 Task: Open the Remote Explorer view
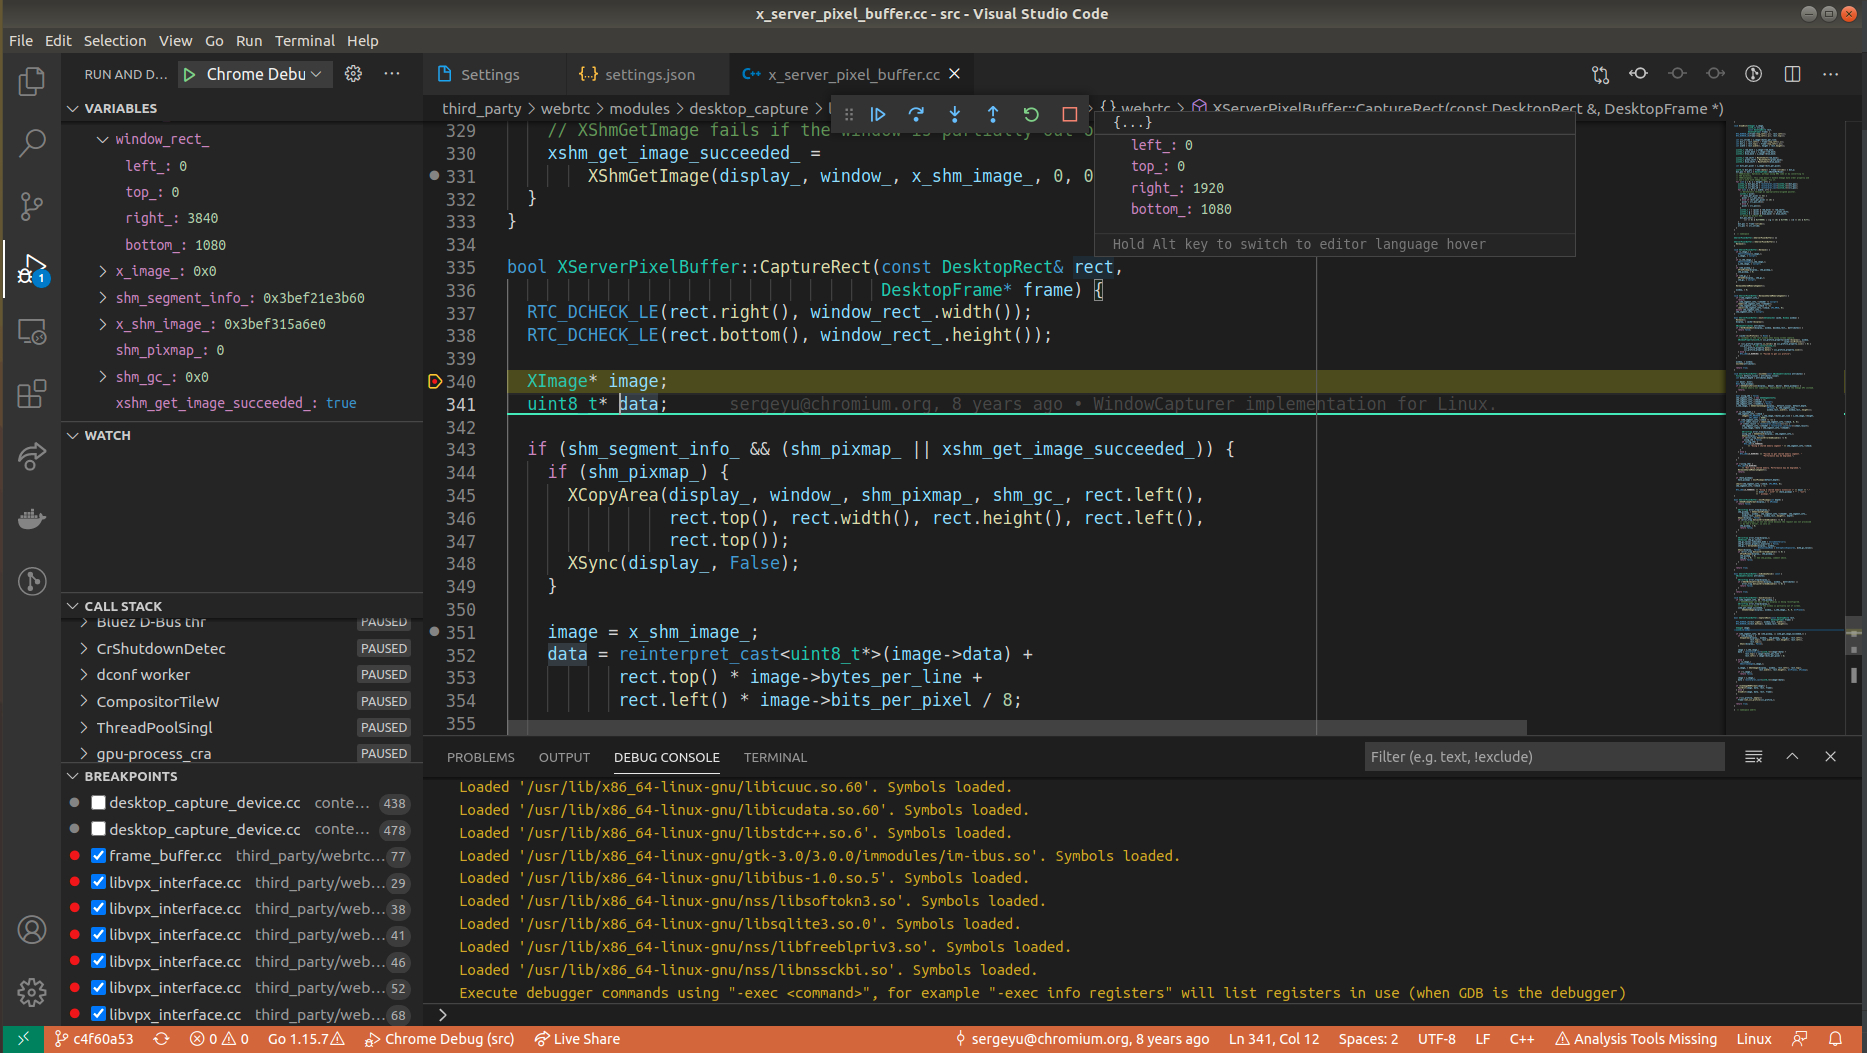32,332
